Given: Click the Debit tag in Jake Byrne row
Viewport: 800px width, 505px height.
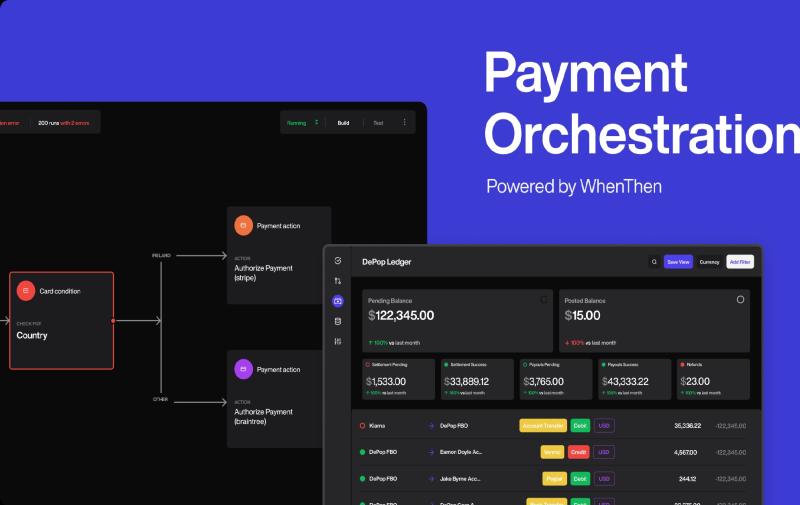Looking at the screenshot, I should click(580, 478).
